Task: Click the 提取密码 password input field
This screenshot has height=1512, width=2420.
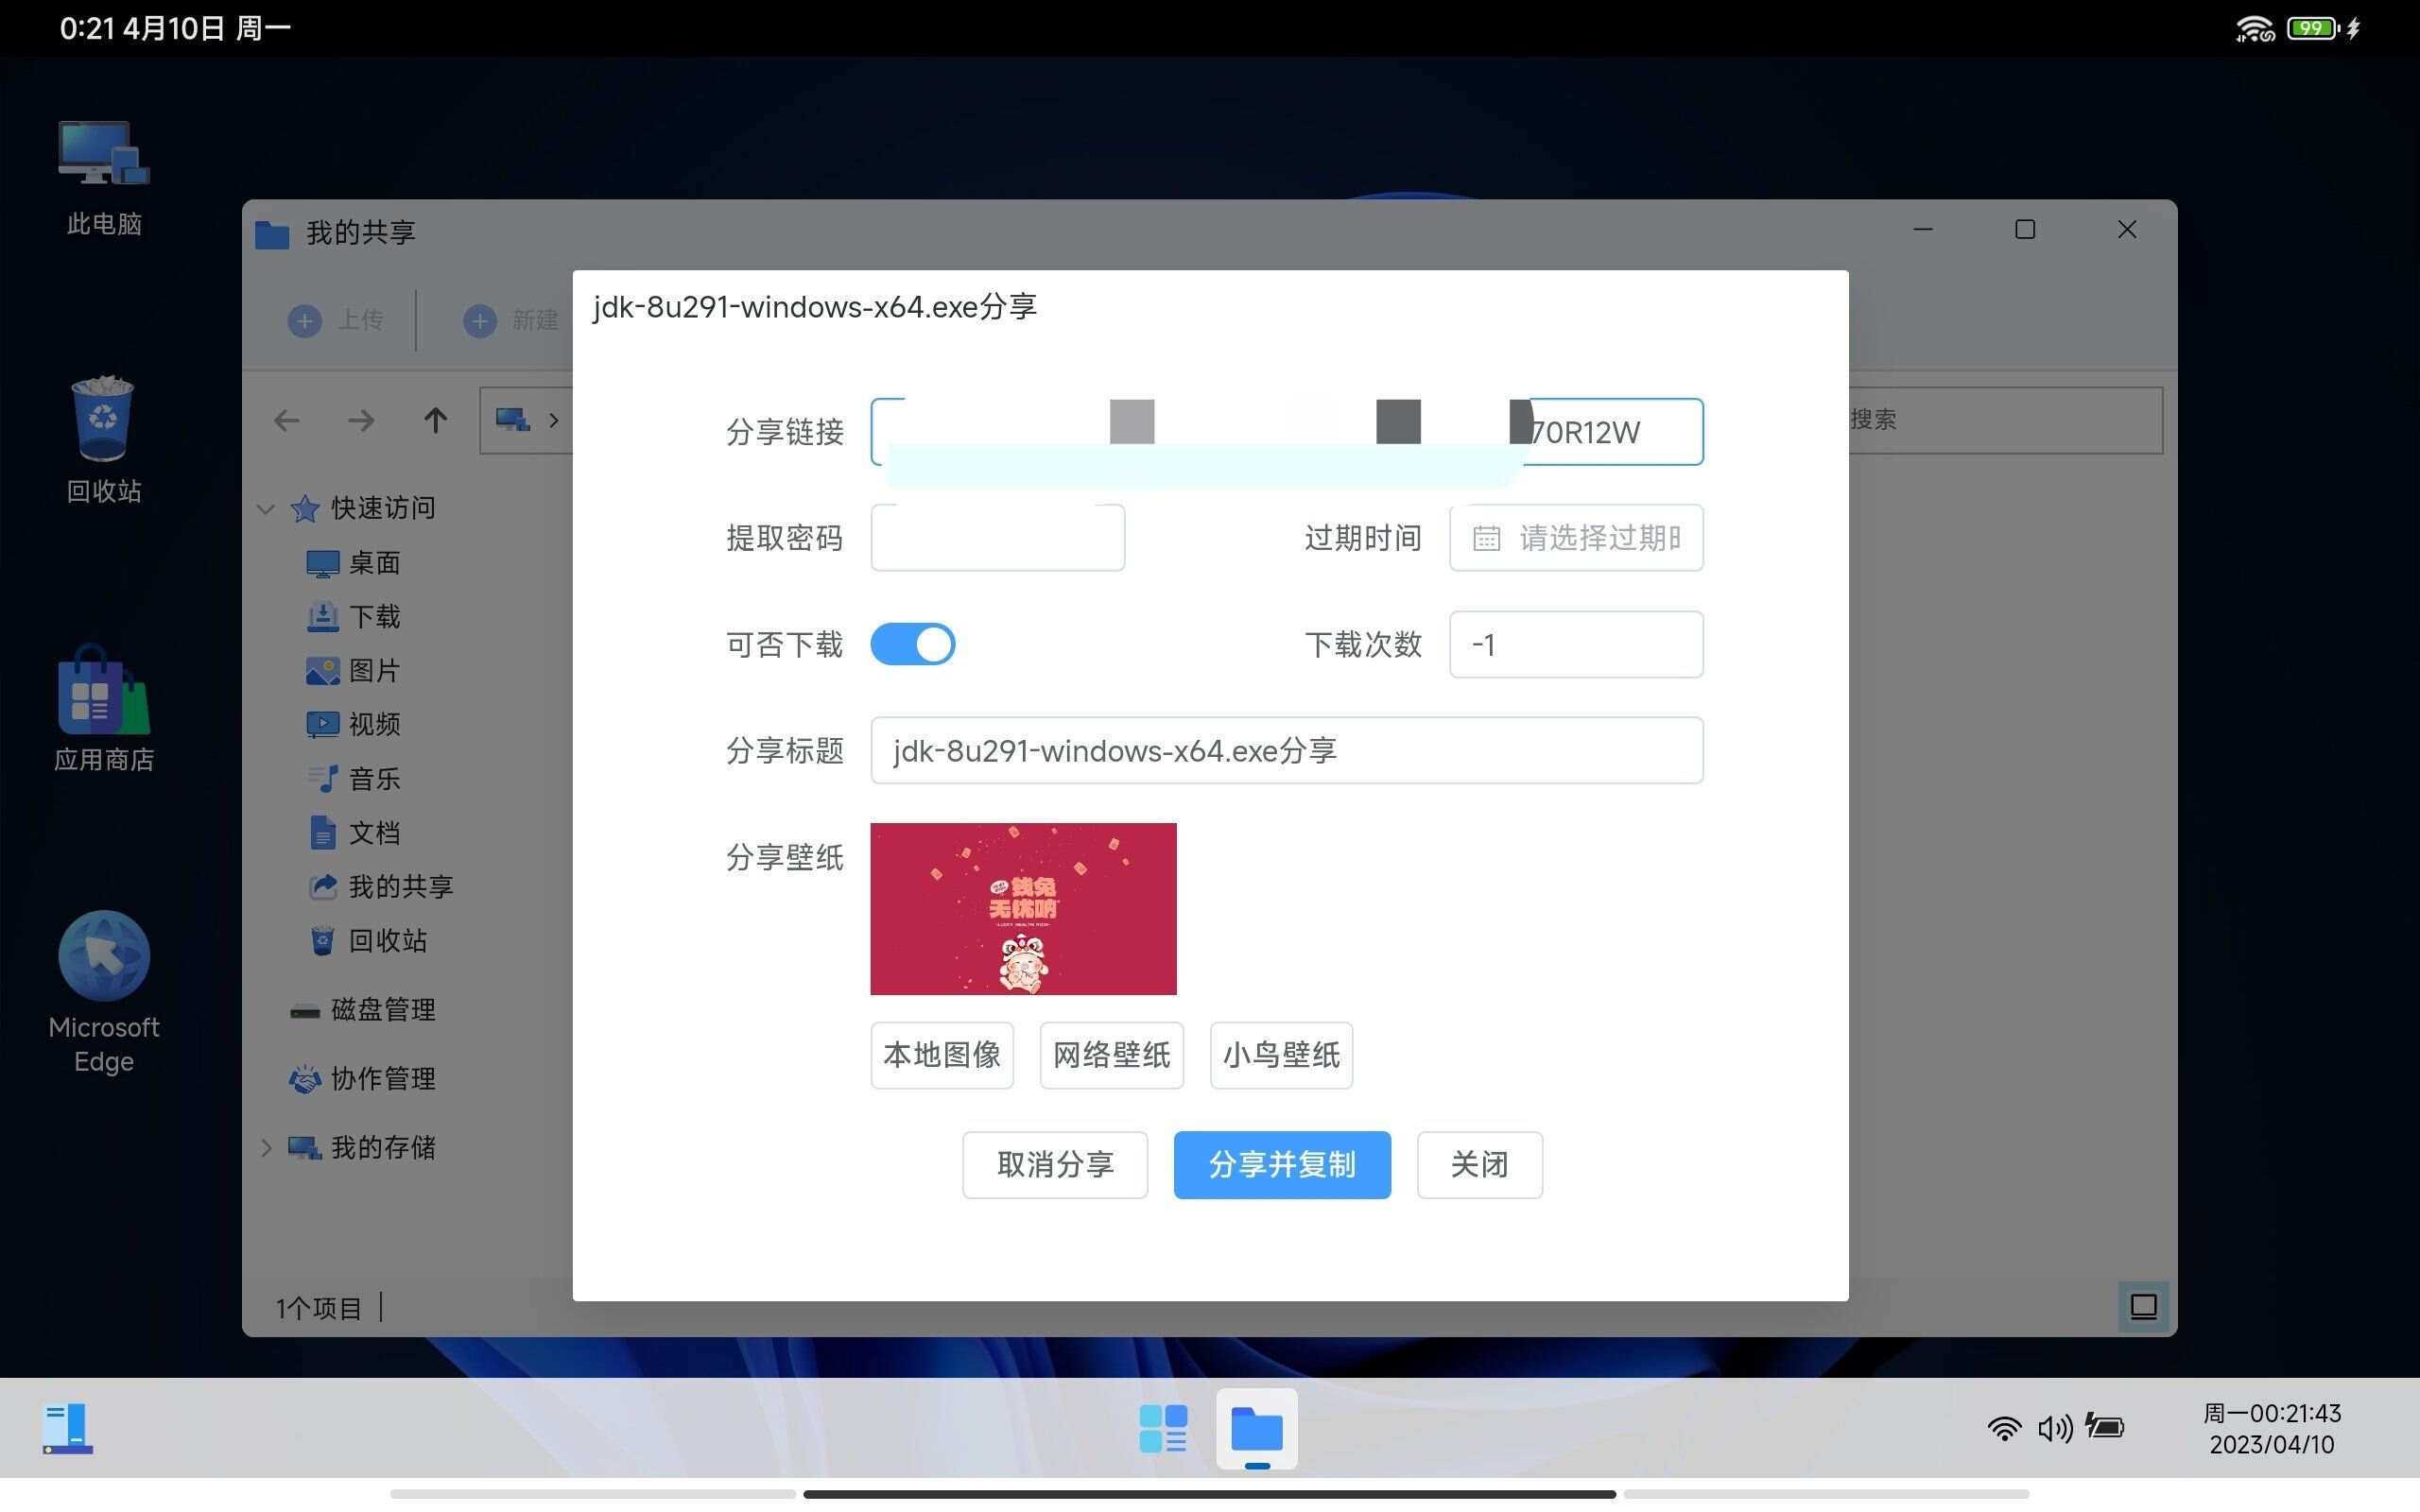Action: click(x=996, y=537)
